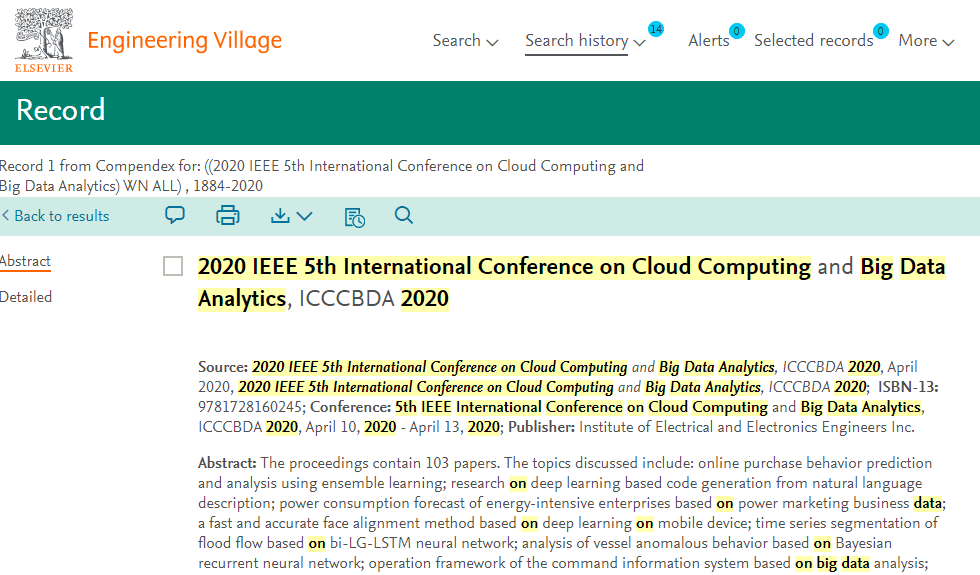The height and width of the screenshot is (575, 980).
Task: Expand the More menu
Action: point(926,41)
